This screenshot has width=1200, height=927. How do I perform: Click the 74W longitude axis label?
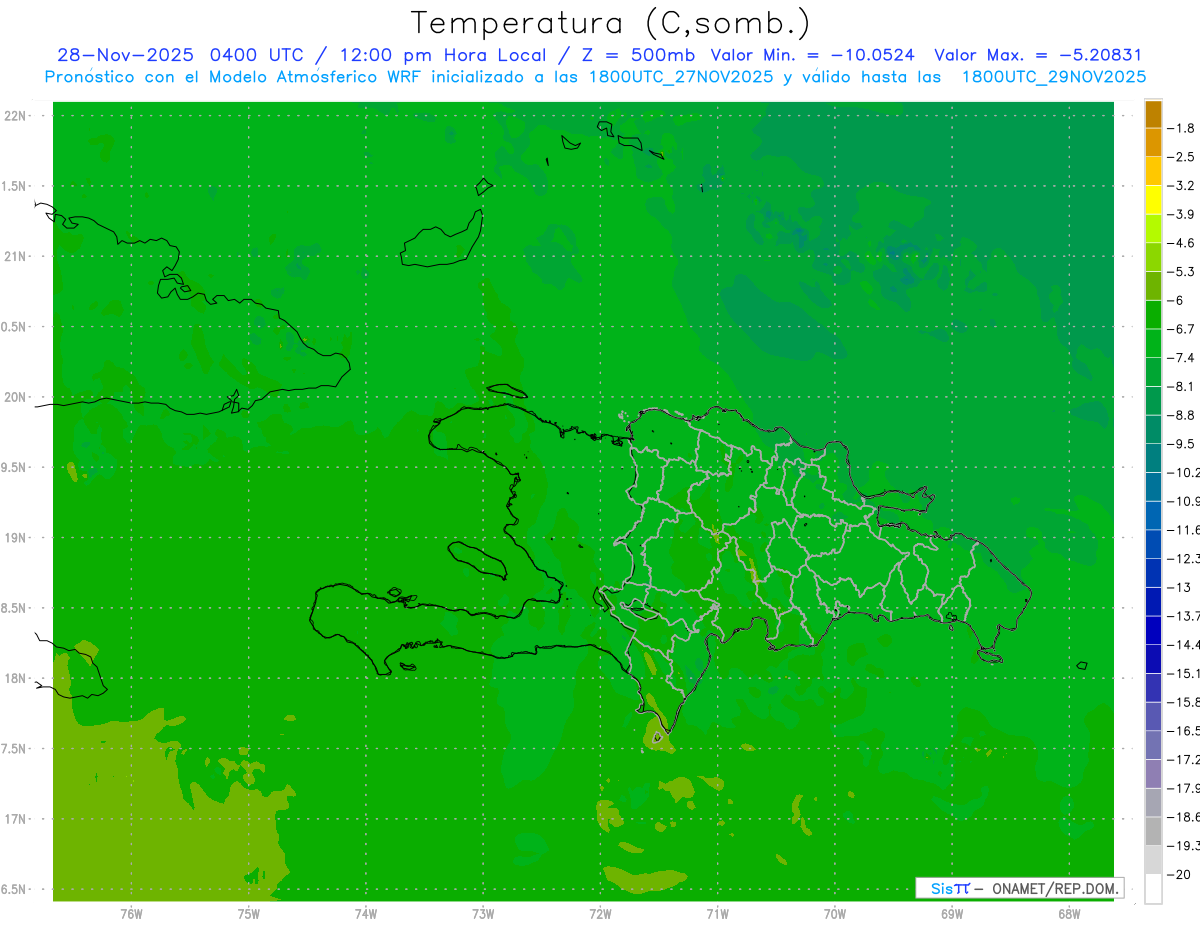tap(366, 914)
